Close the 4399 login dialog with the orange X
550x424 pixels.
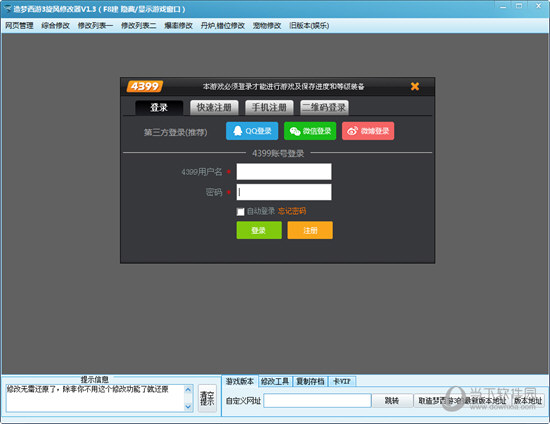coord(415,86)
